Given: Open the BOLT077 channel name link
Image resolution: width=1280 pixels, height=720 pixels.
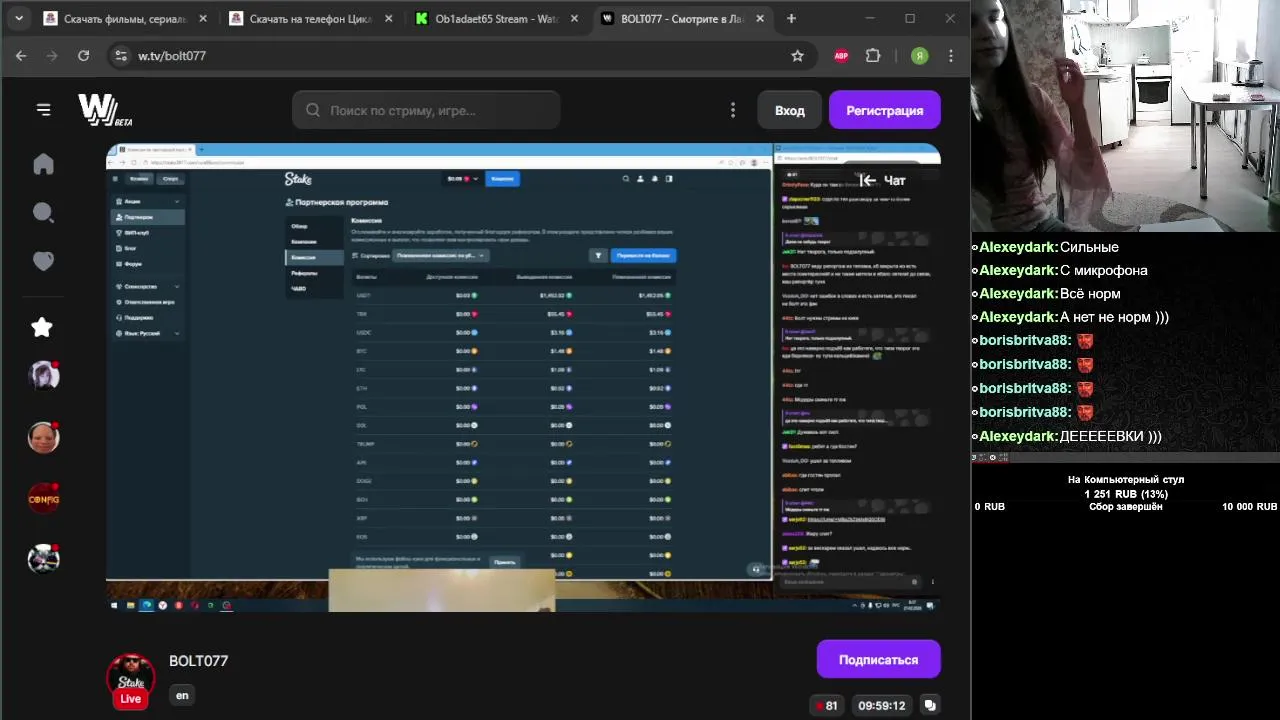Looking at the screenshot, I should click(x=199, y=661).
